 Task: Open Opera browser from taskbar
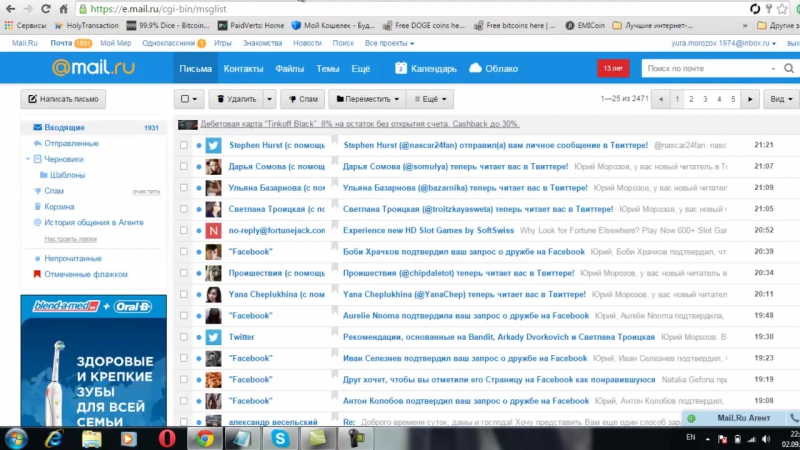click(x=167, y=439)
